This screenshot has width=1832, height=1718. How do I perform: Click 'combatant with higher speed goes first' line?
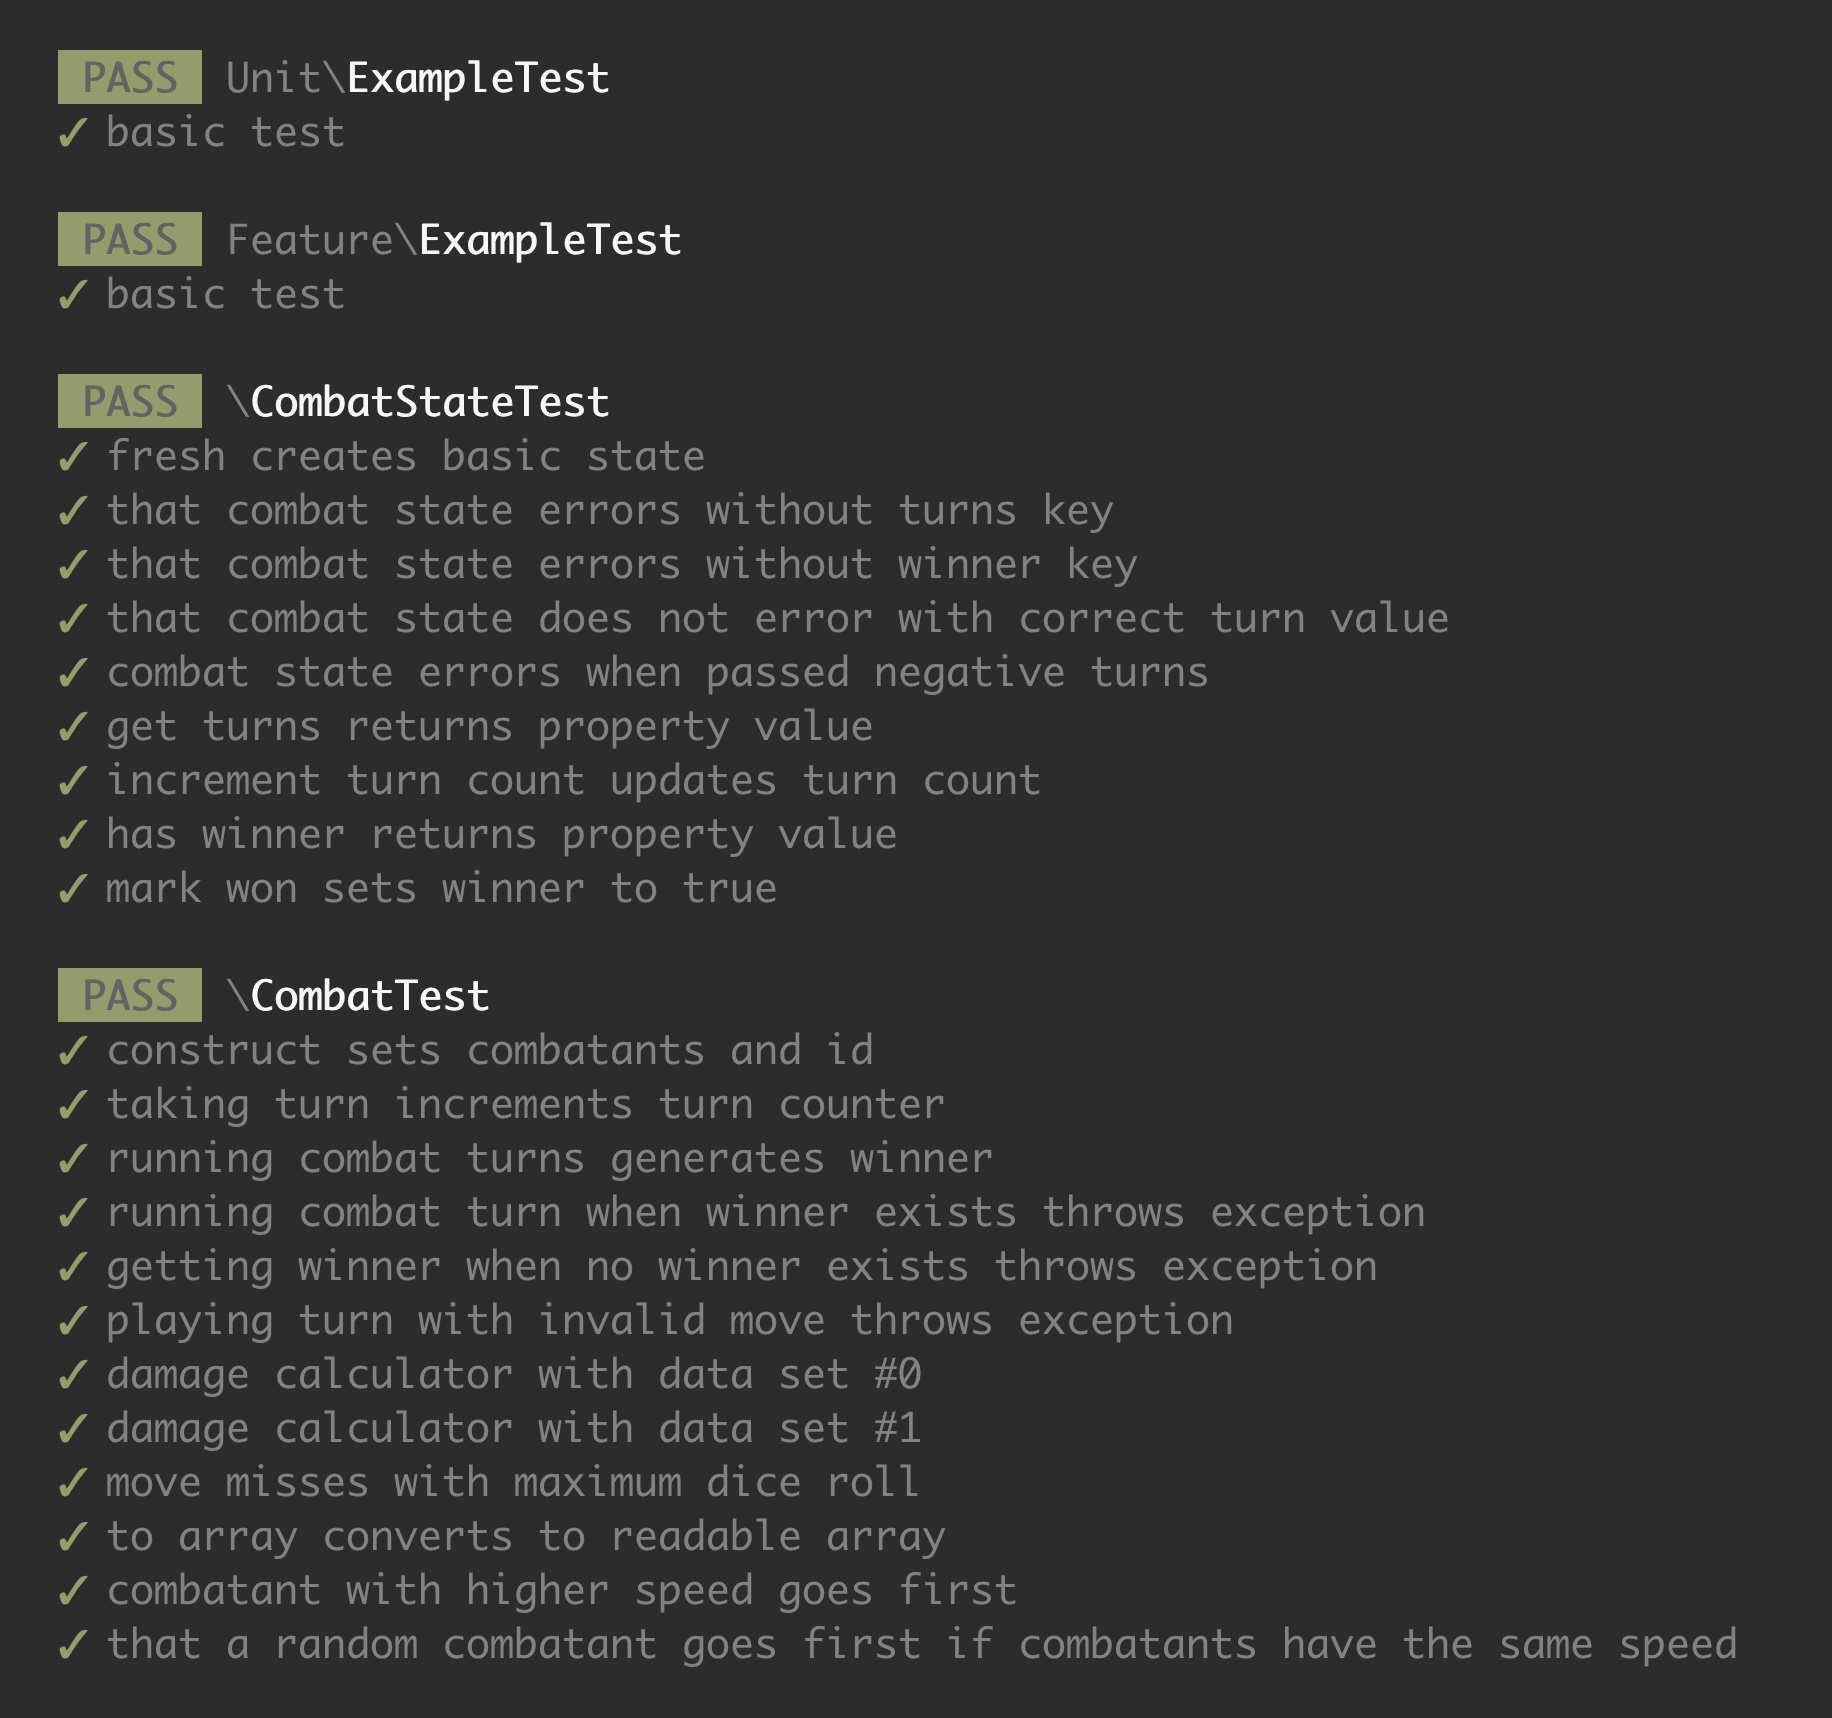[561, 1591]
